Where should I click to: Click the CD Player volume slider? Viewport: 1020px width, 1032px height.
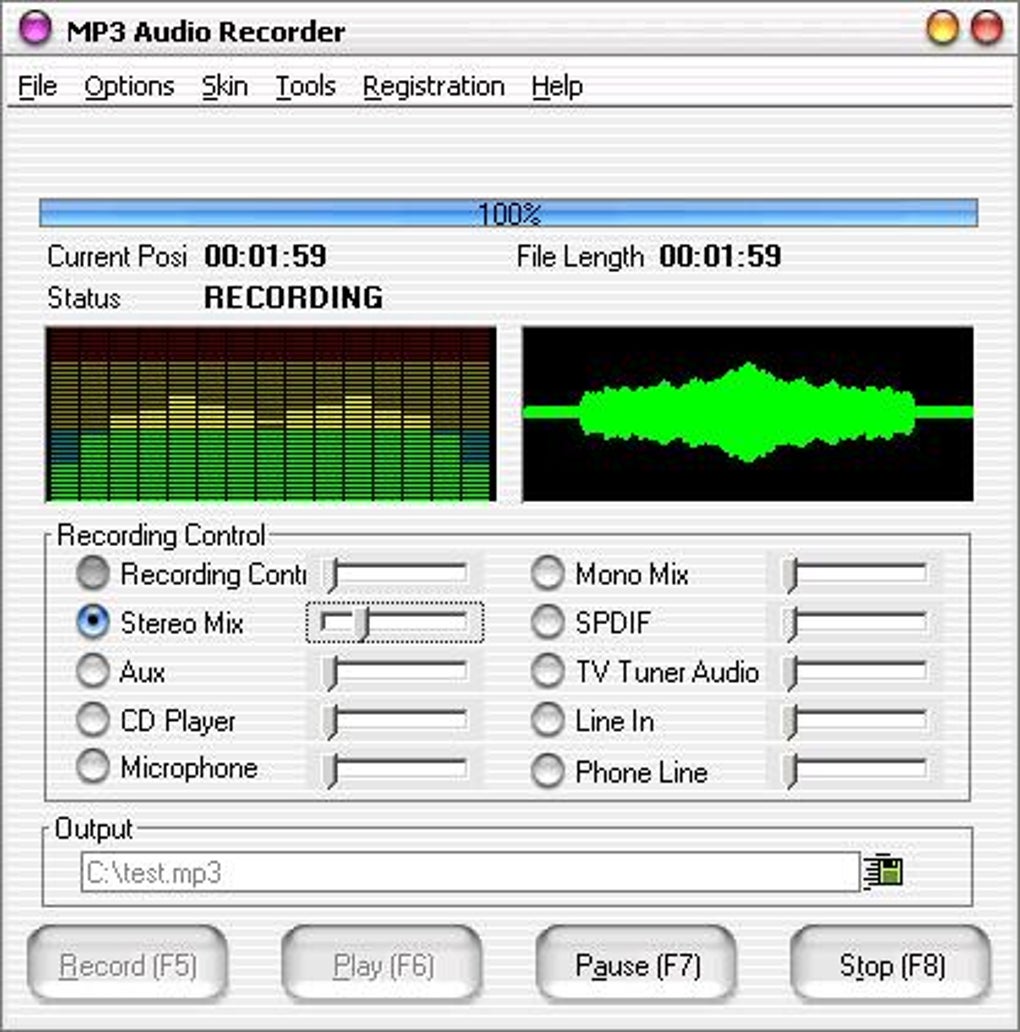[x=395, y=720]
